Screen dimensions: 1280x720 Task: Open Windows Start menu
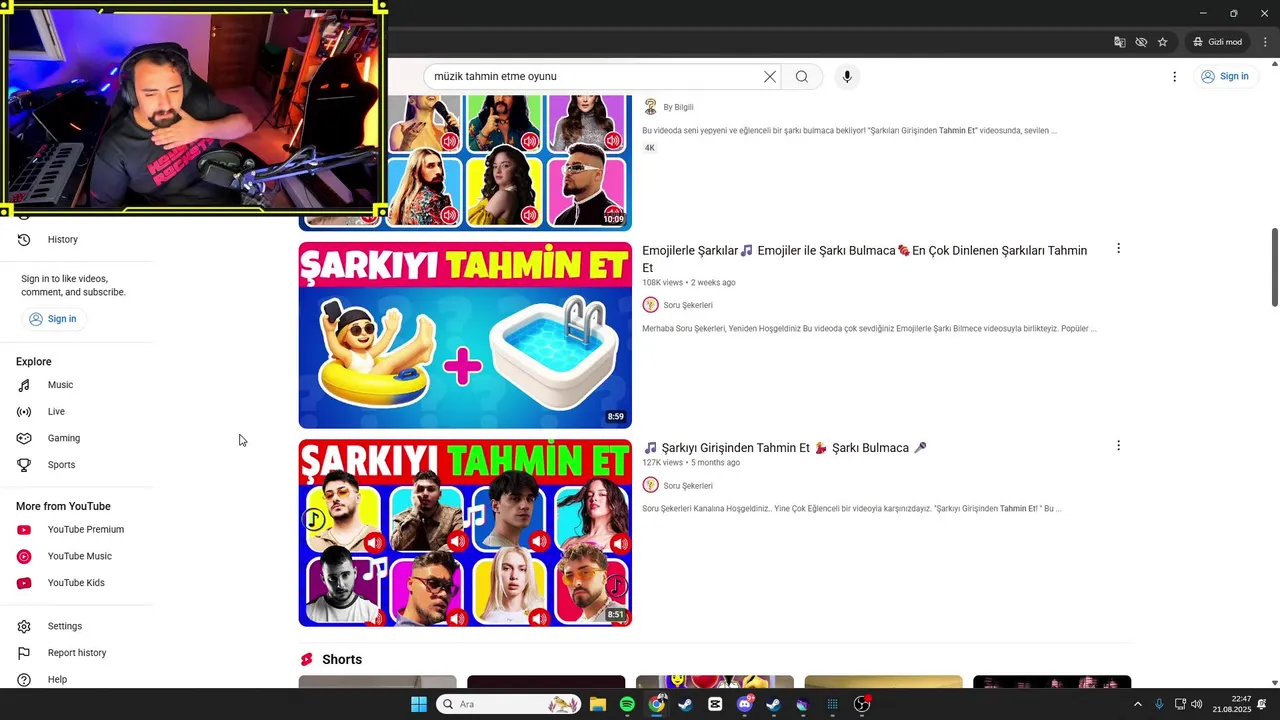[418, 704]
